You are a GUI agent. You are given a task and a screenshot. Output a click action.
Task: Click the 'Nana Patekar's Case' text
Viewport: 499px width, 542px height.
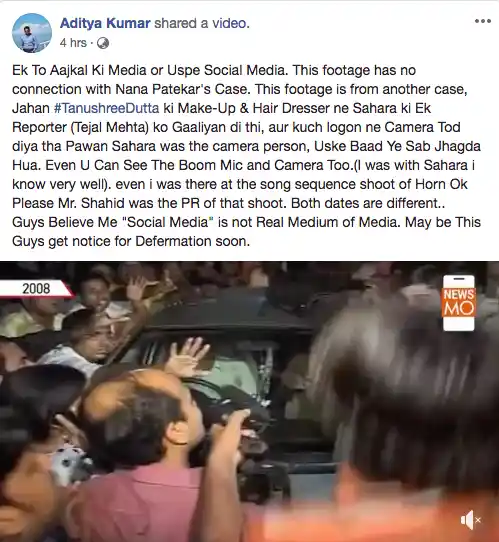tap(181, 89)
